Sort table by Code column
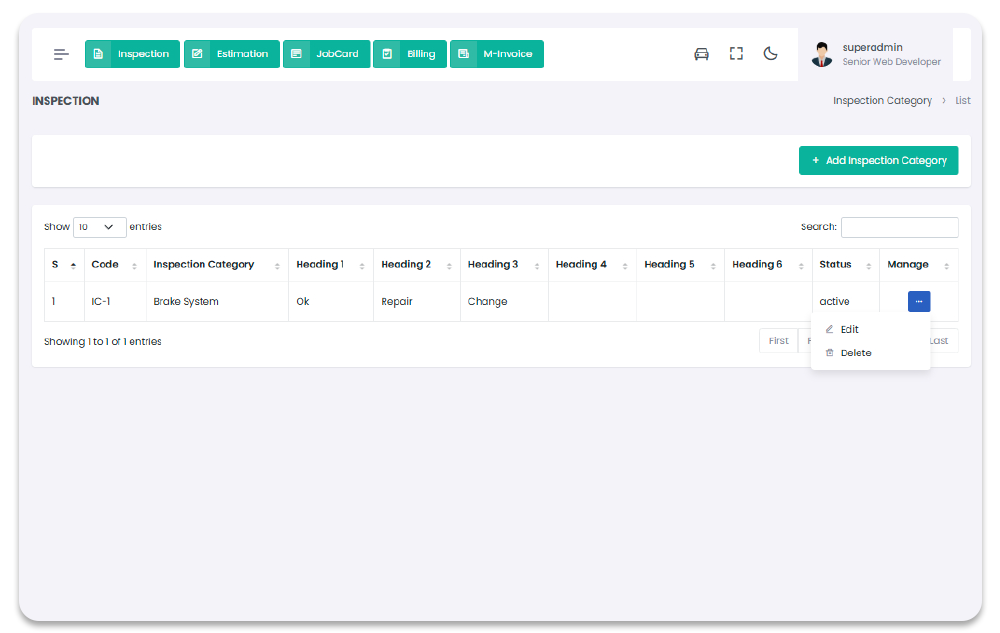 click(113, 265)
